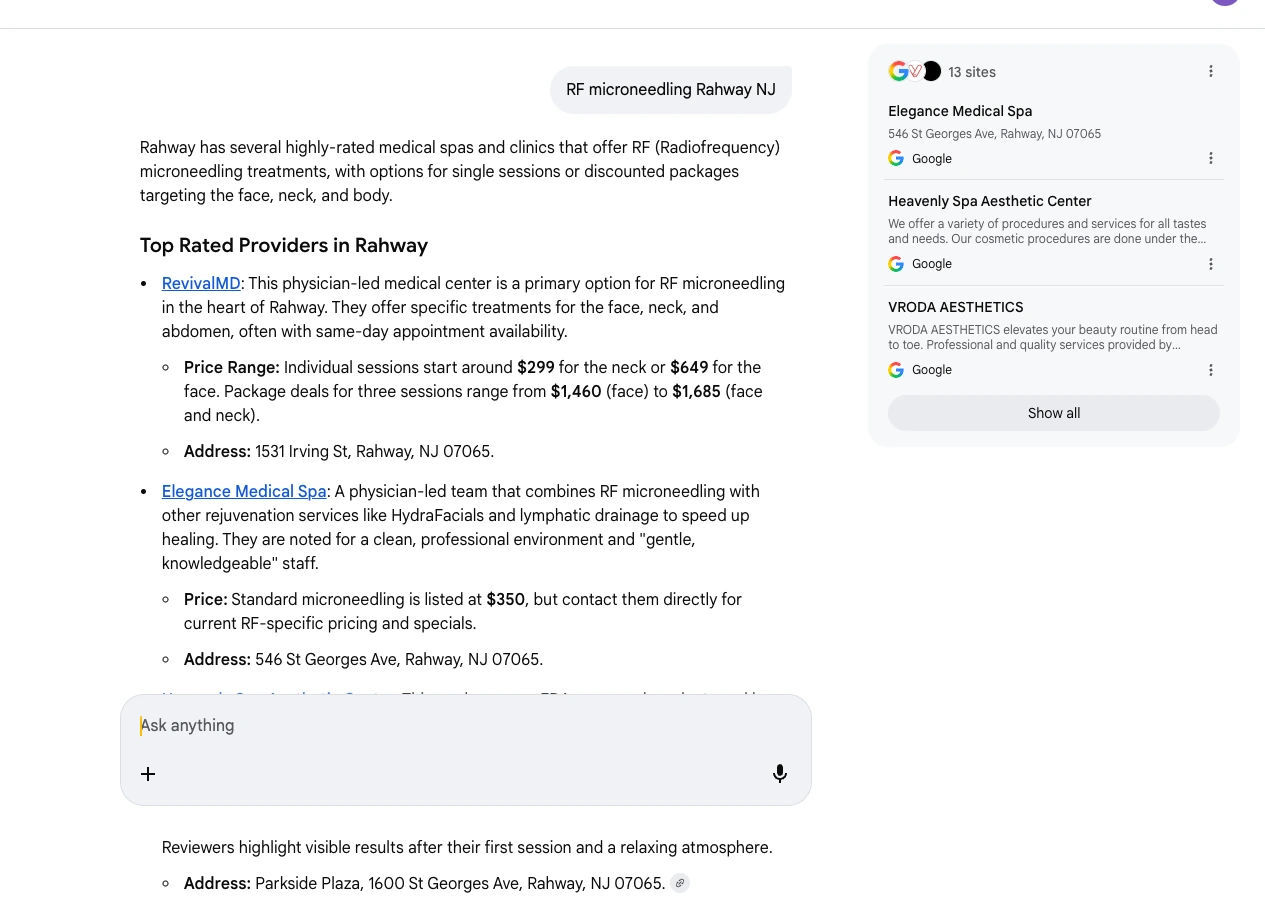Click the address 1531 Irving St, Rahway
This screenshot has height=900, width=1265.
[x=373, y=451]
